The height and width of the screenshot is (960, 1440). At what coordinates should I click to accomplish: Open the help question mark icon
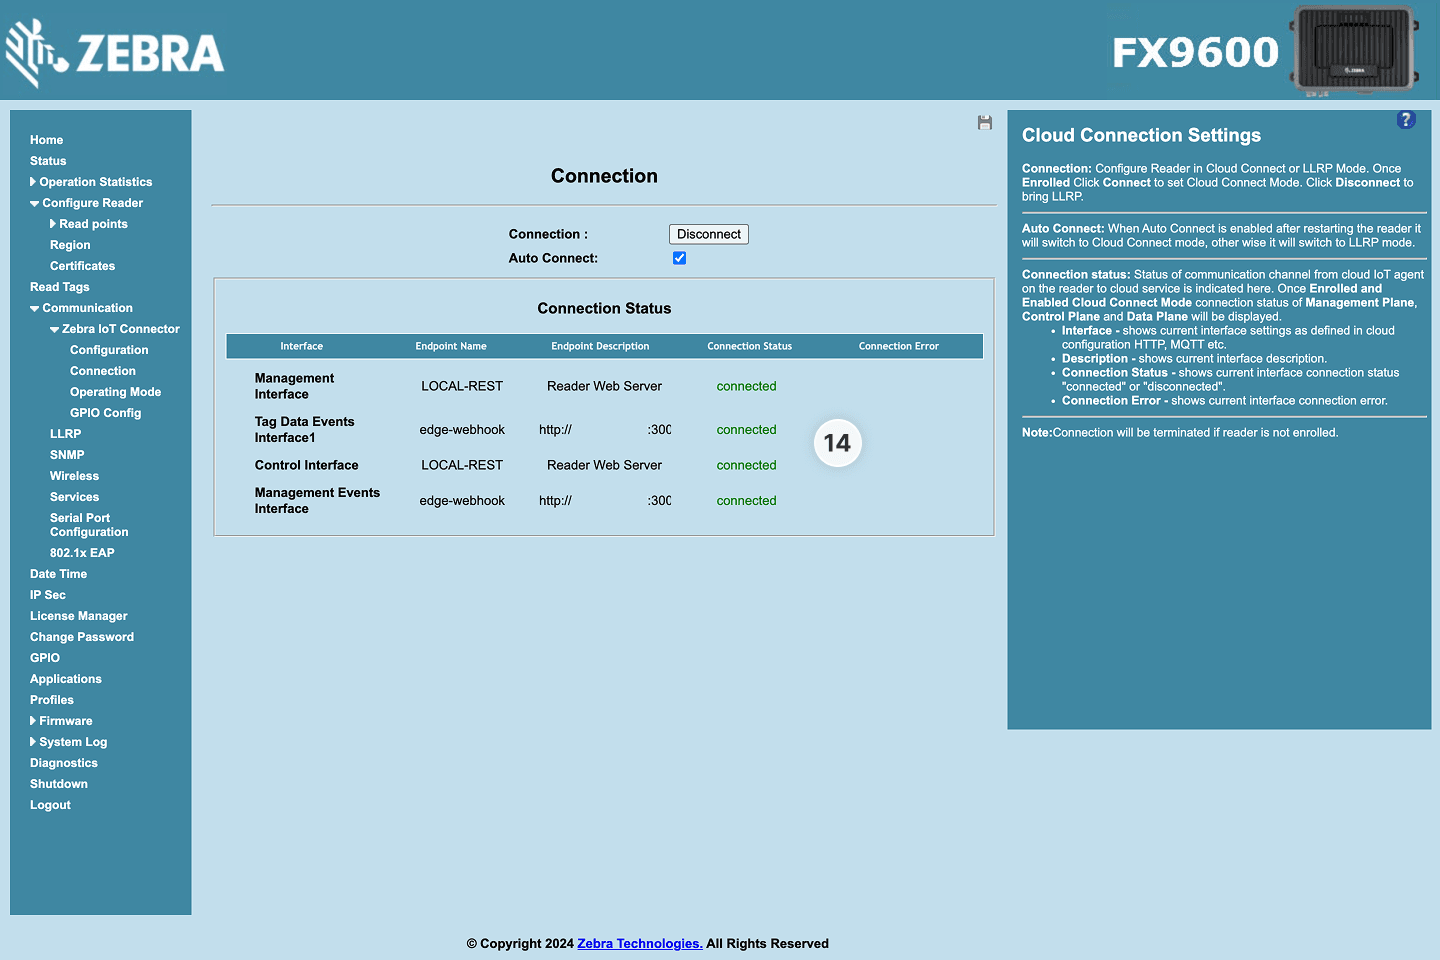click(1406, 120)
